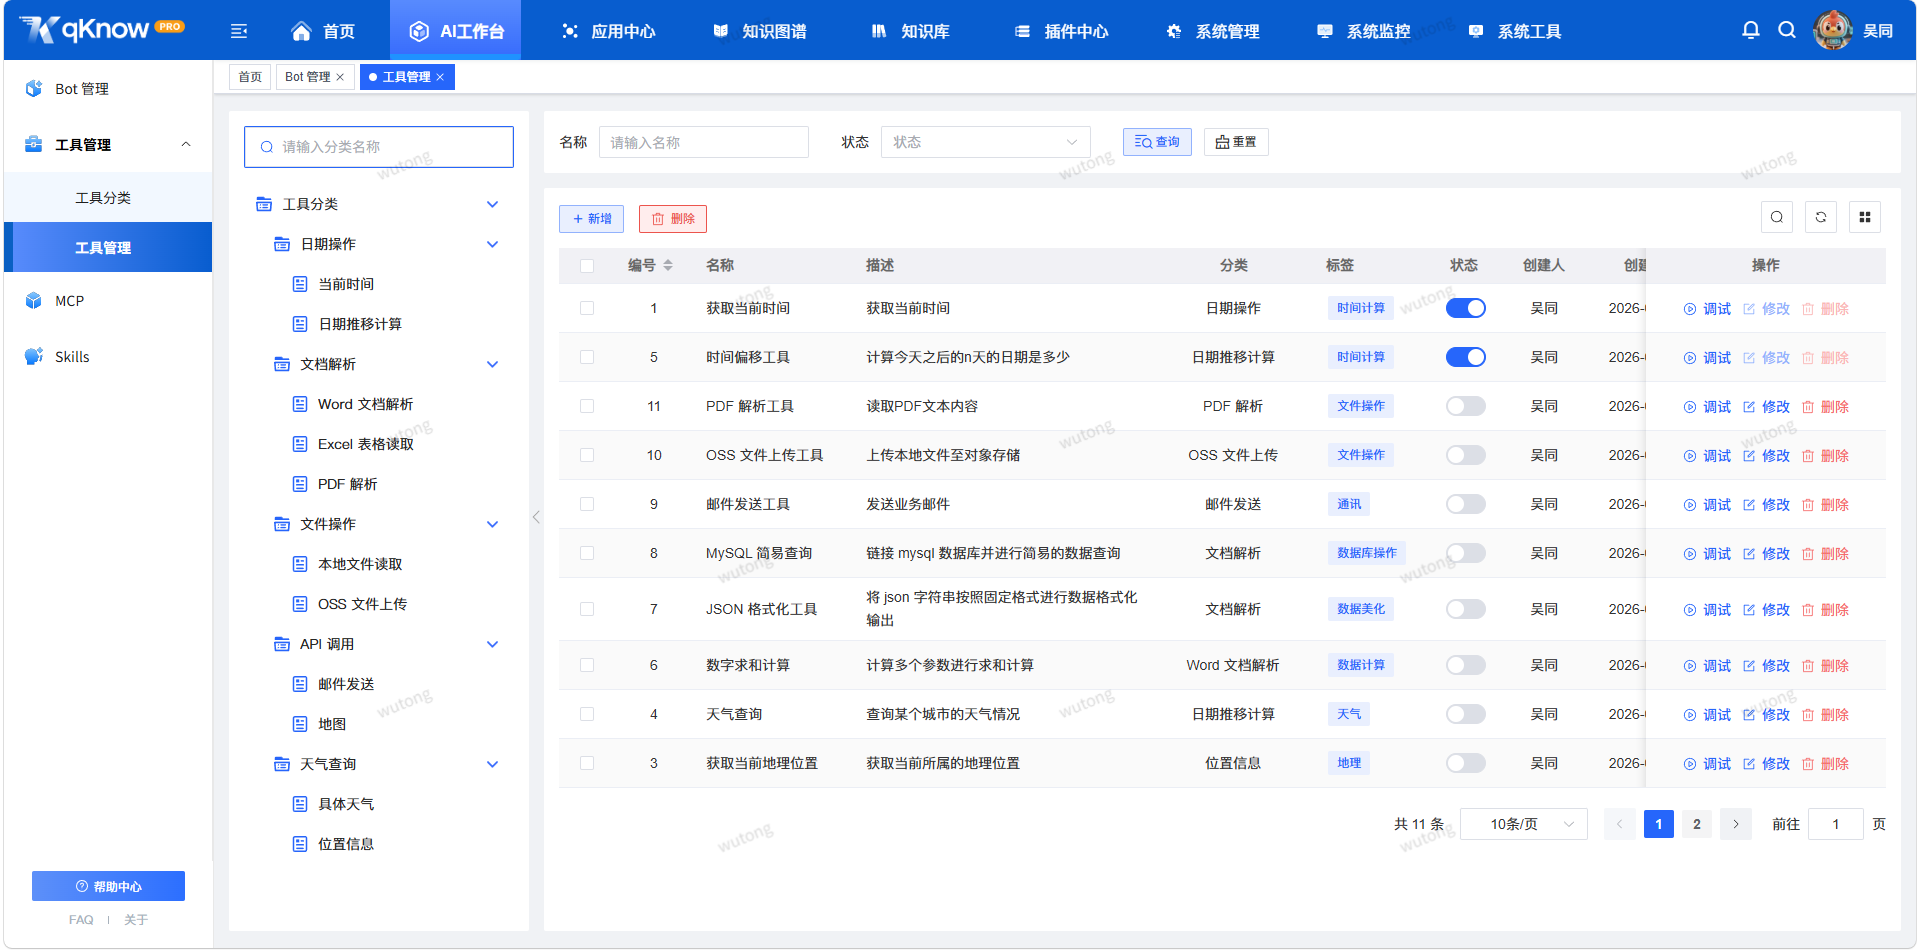Screen dimensions: 1920x952
Task: Collapse the 文件操作 tree chevron
Action: click(492, 524)
